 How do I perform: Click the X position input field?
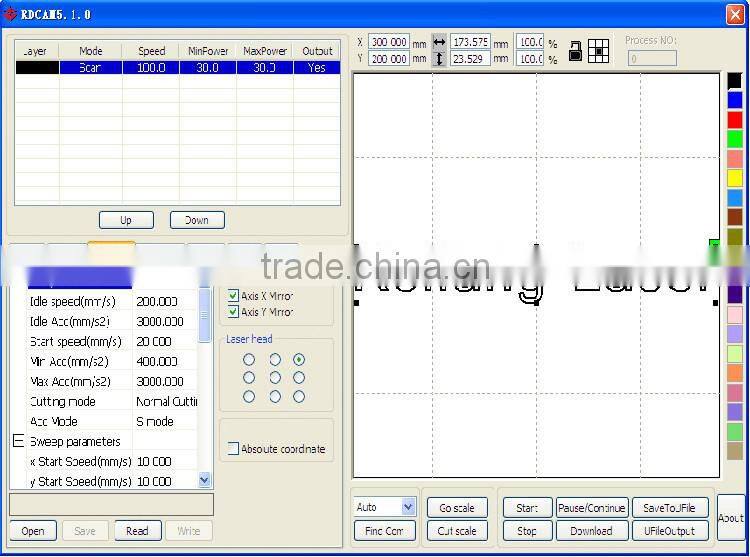tap(389, 42)
